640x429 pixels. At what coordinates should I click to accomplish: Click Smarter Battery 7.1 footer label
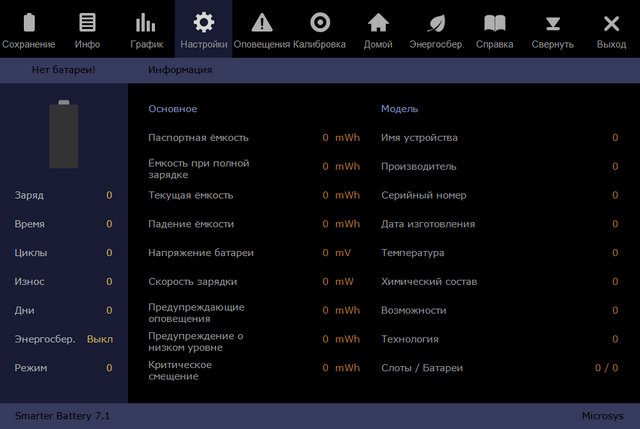pyautogui.click(x=62, y=414)
